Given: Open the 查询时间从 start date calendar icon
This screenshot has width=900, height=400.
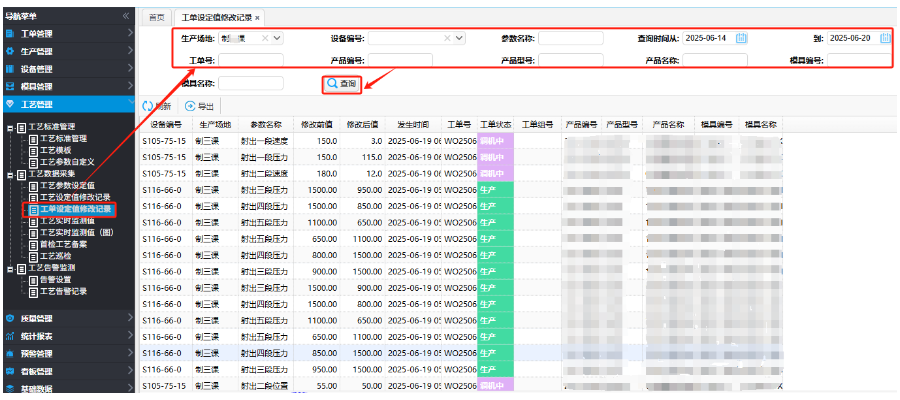Looking at the screenshot, I should click(x=741, y=38).
